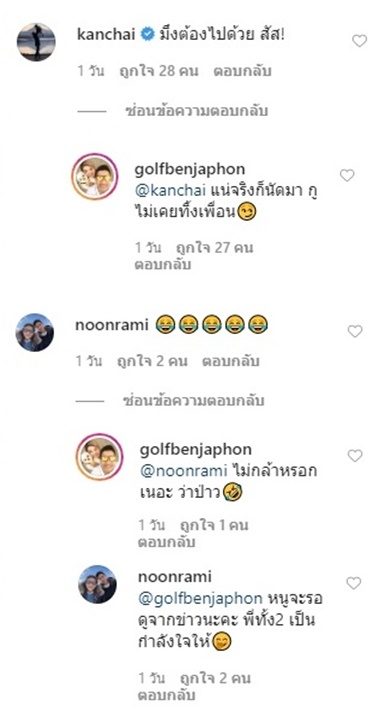Reply to golfbenjaphon's @kanchai comment
The image size is (384, 728).
coord(163,265)
